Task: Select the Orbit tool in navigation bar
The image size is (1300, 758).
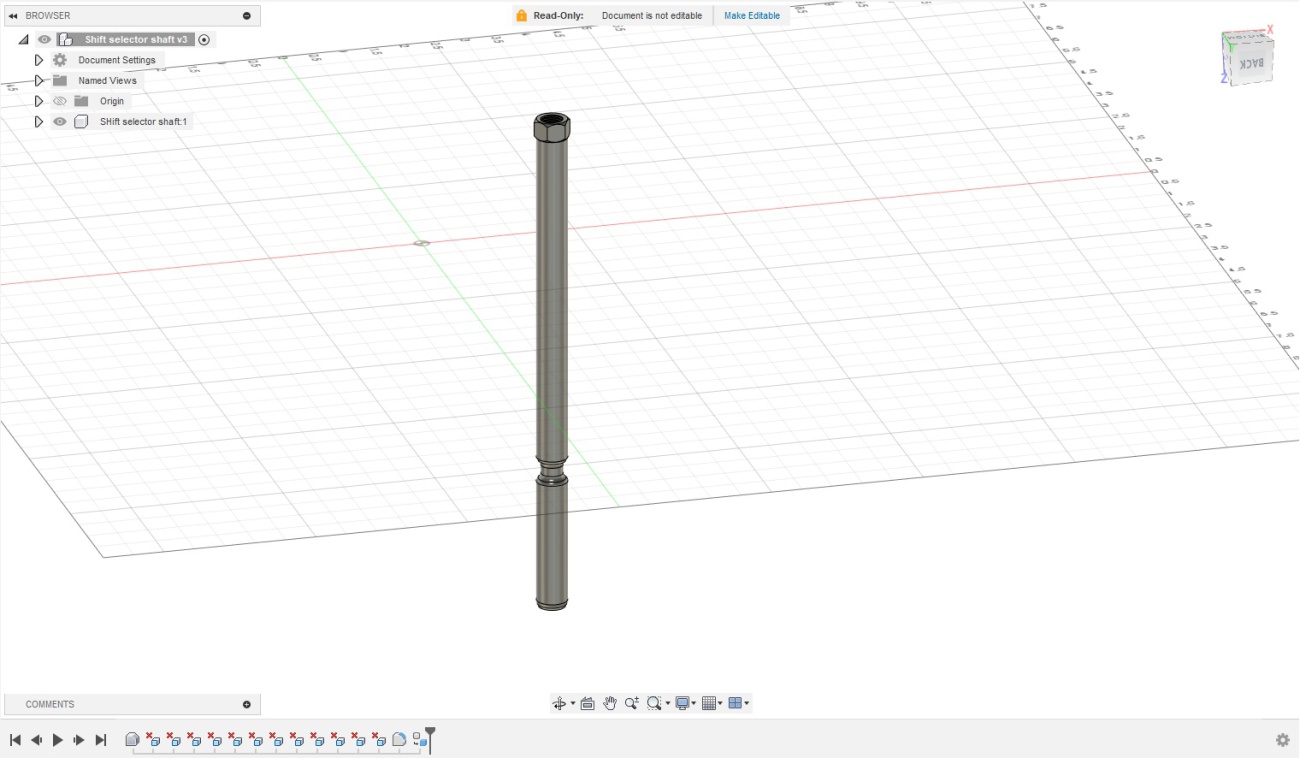Action: pyautogui.click(x=559, y=704)
